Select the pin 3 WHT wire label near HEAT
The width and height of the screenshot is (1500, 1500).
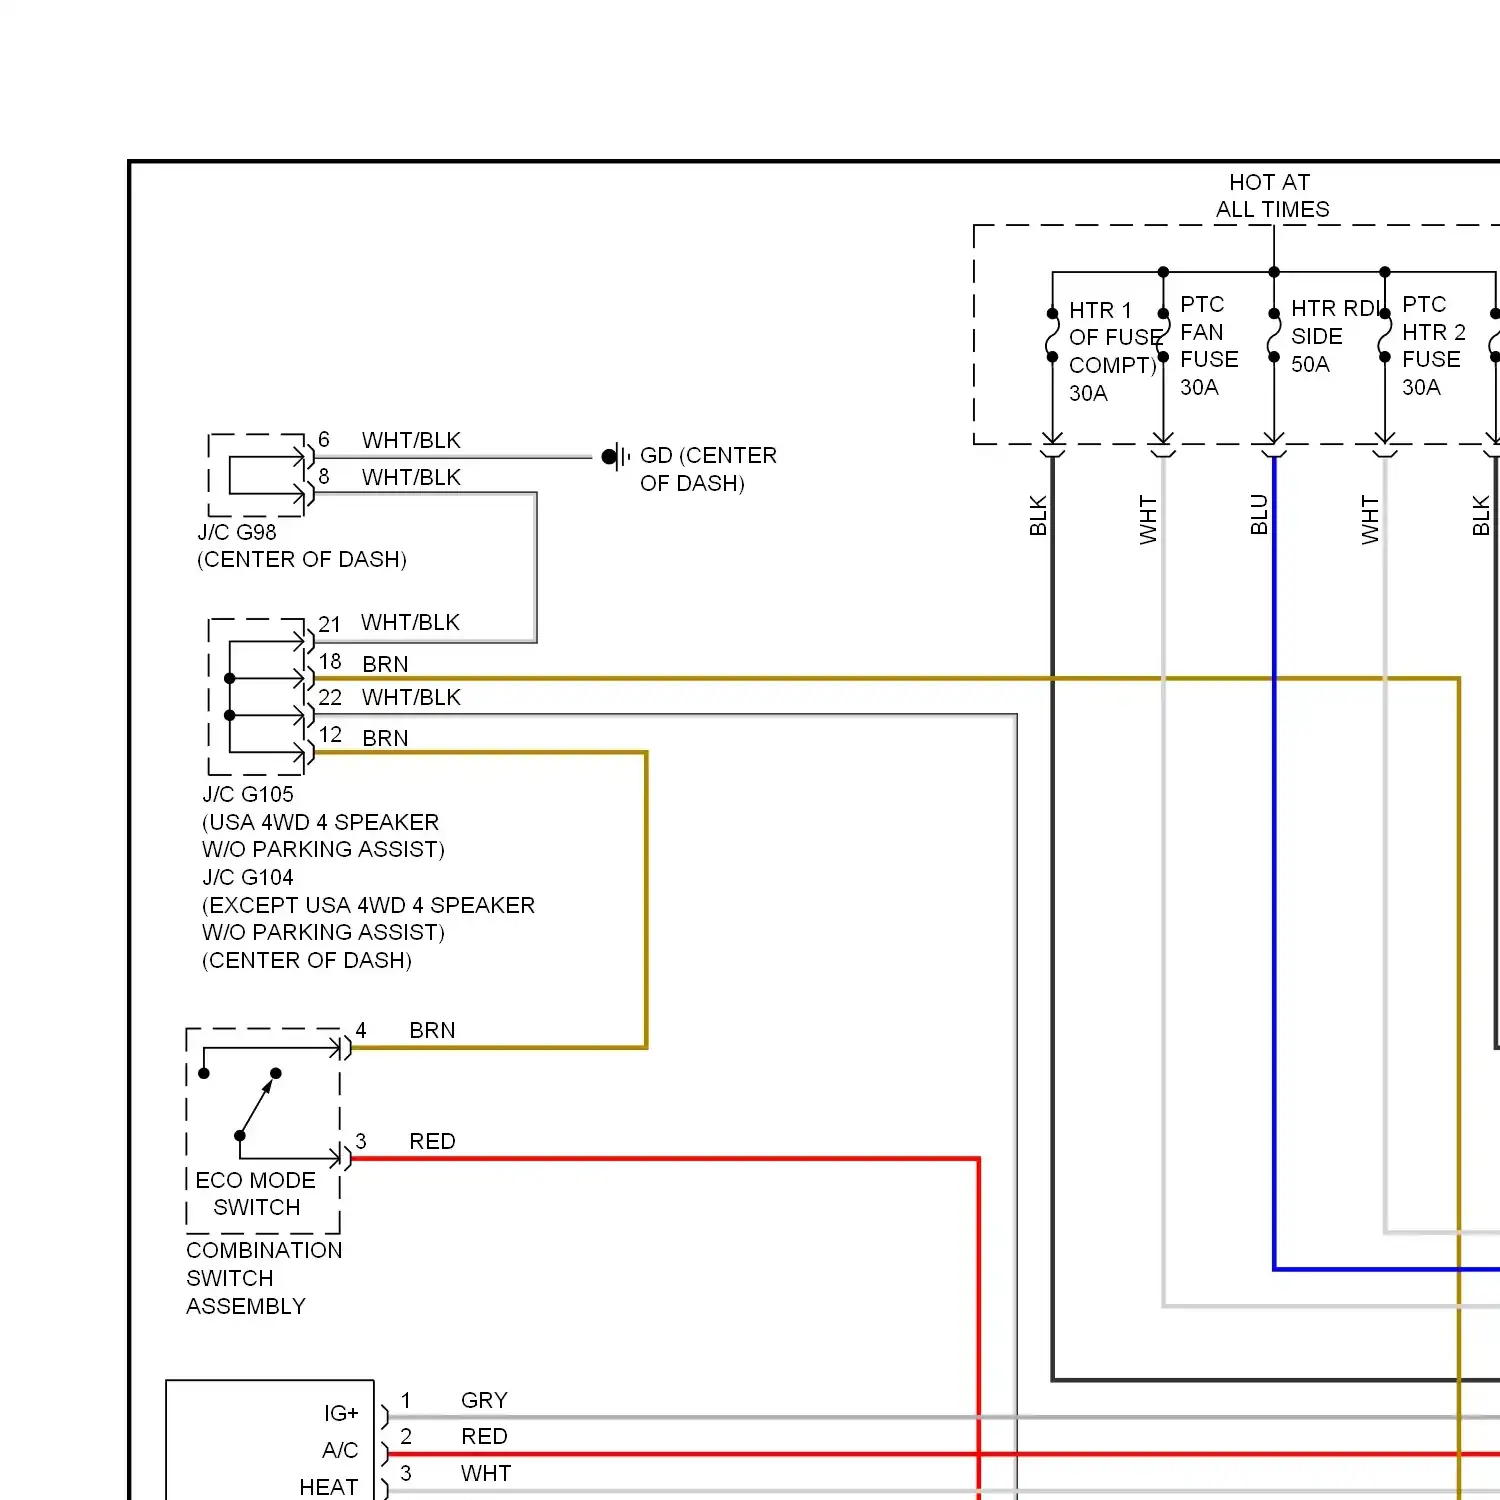tap(486, 1473)
